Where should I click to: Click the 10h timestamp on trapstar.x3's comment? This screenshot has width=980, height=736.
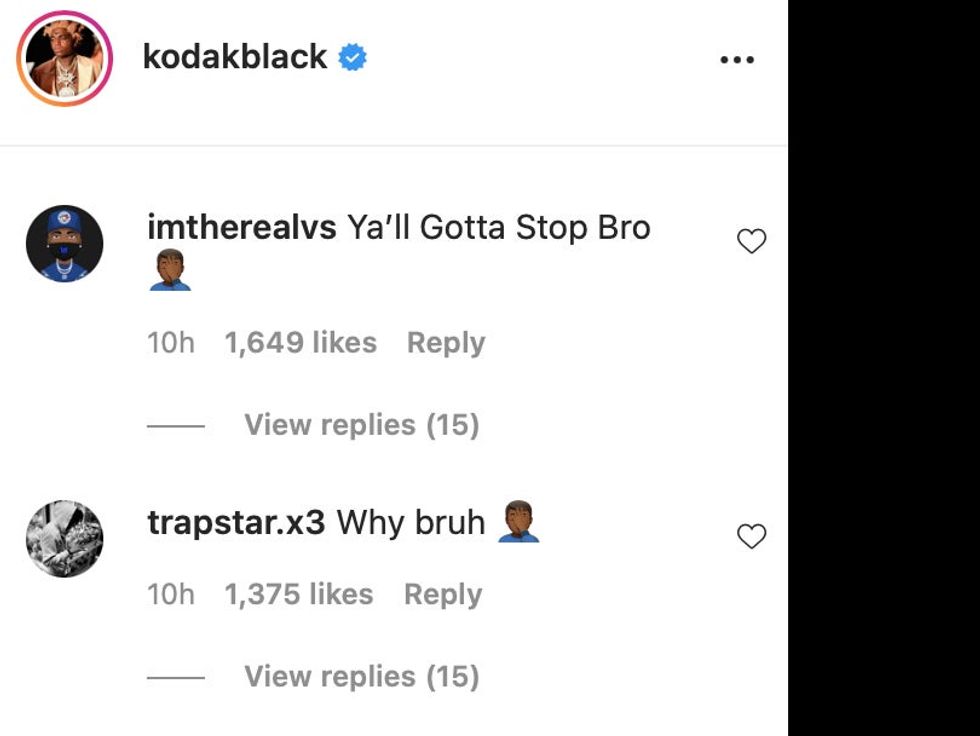point(170,594)
